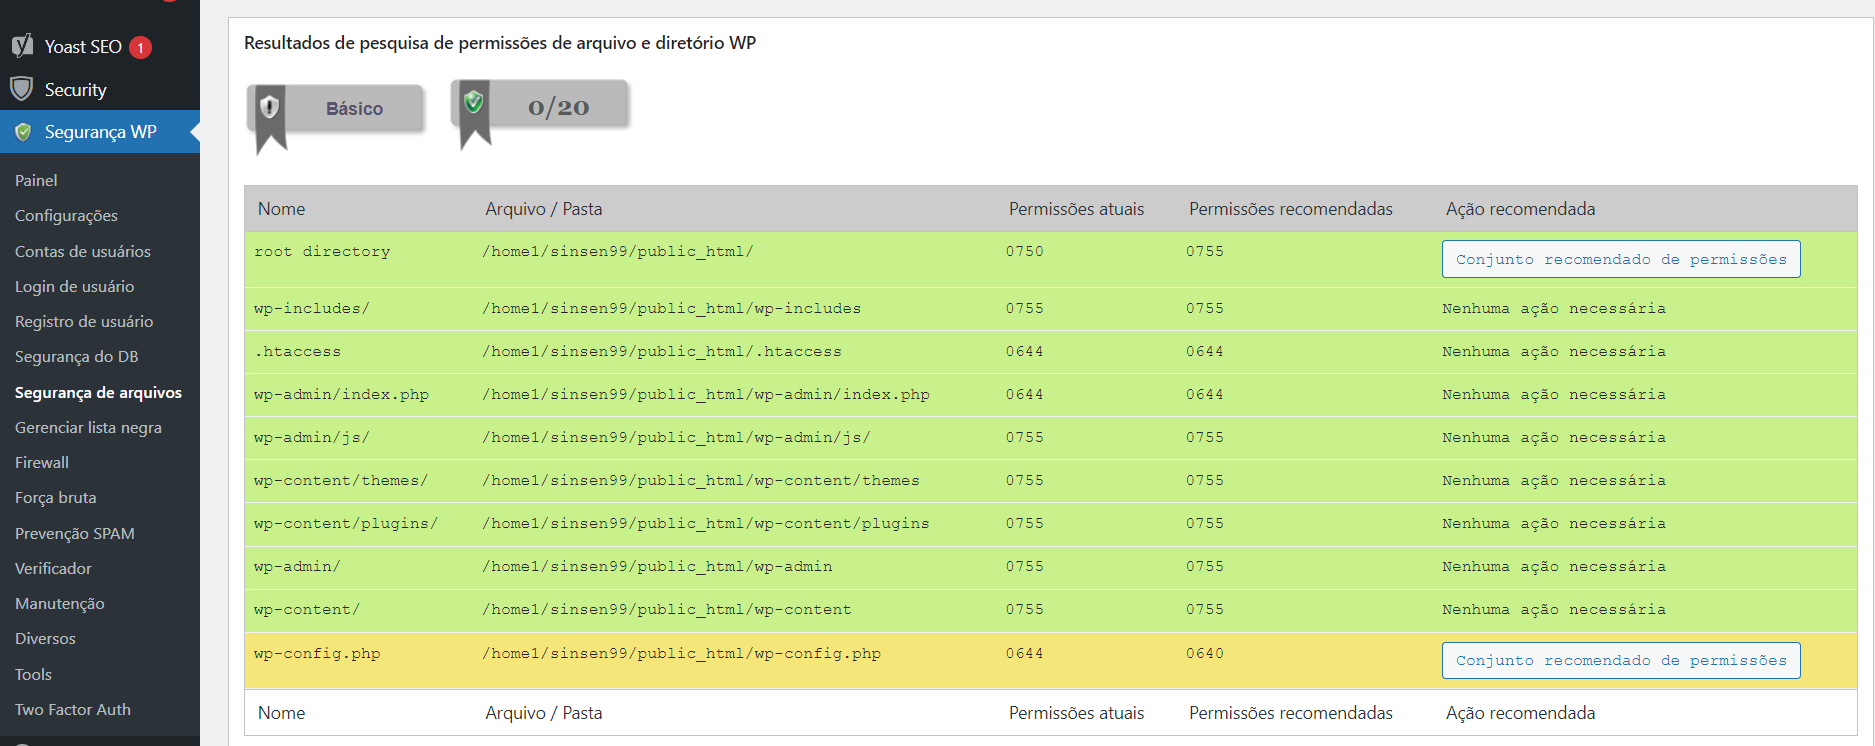Click 'Nenhuma ação necessária' in wp-content/ row
Image resolution: width=1875 pixels, height=746 pixels.
(1554, 609)
